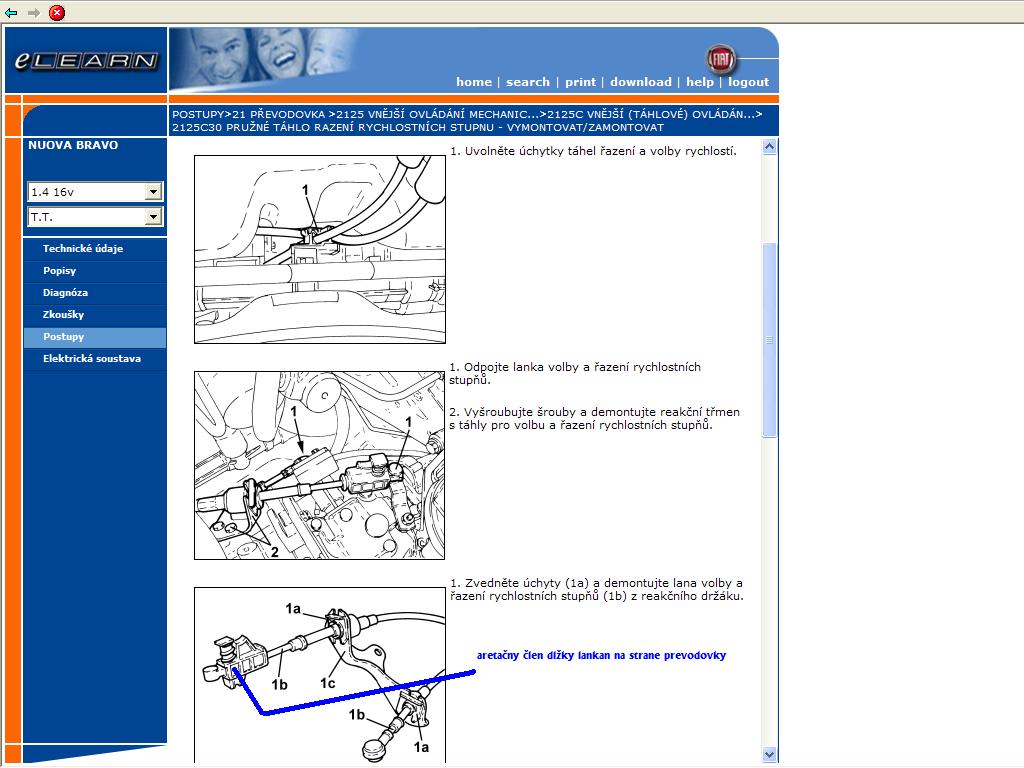The height and width of the screenshot is (768, 1024).
Task: Select Popisy in the sidebar
Action: (x=60, y=271)
